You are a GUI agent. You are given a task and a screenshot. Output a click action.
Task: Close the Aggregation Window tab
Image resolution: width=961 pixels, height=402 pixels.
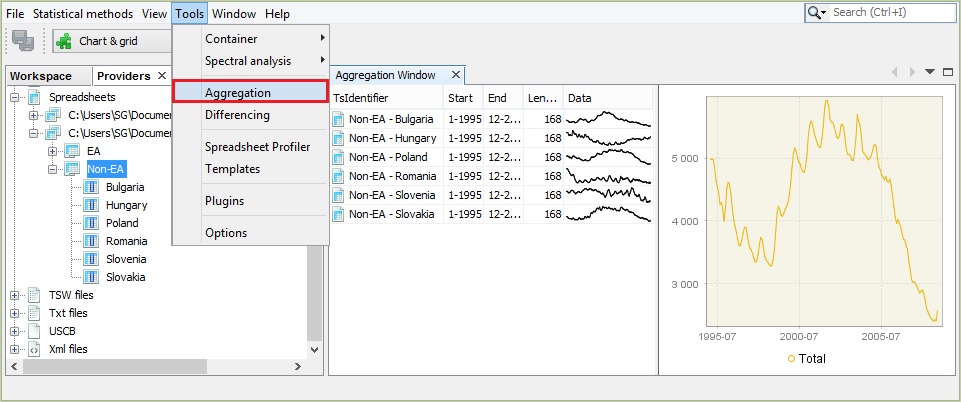point(456,75)
